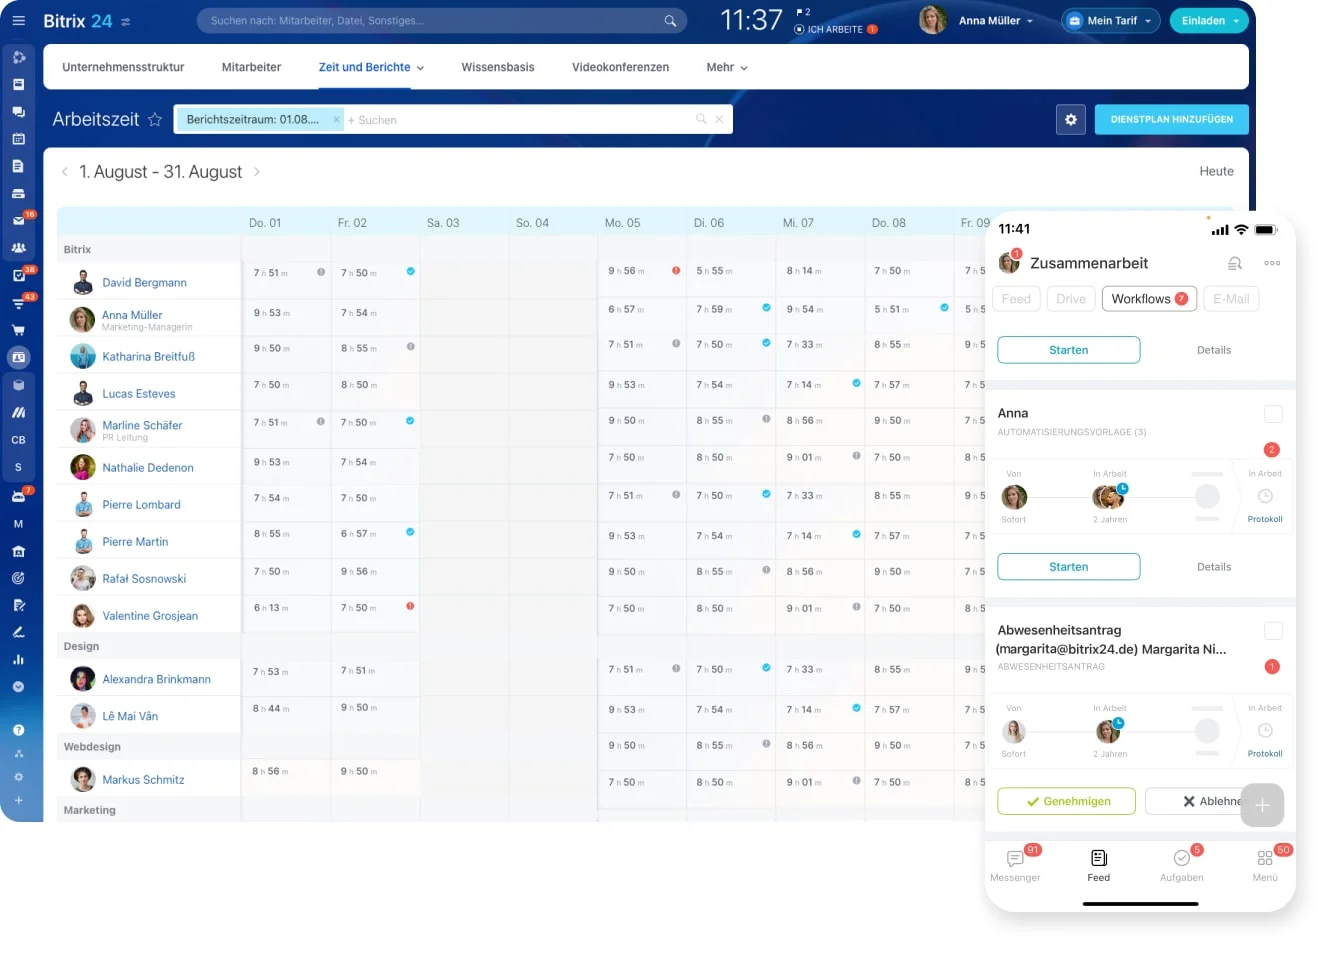
Task: Open the help question mark icon
Action: coord(18,730)
